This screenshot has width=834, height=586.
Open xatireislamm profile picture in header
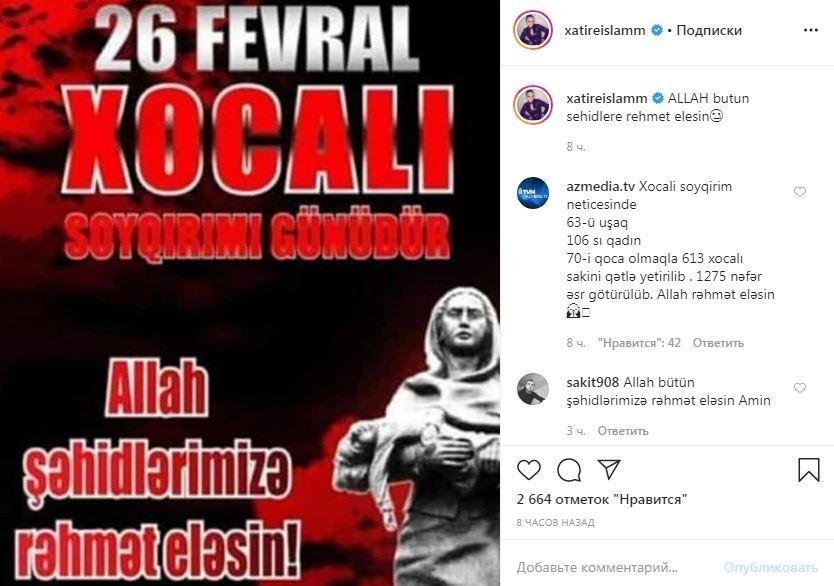[x=533, y=30]
